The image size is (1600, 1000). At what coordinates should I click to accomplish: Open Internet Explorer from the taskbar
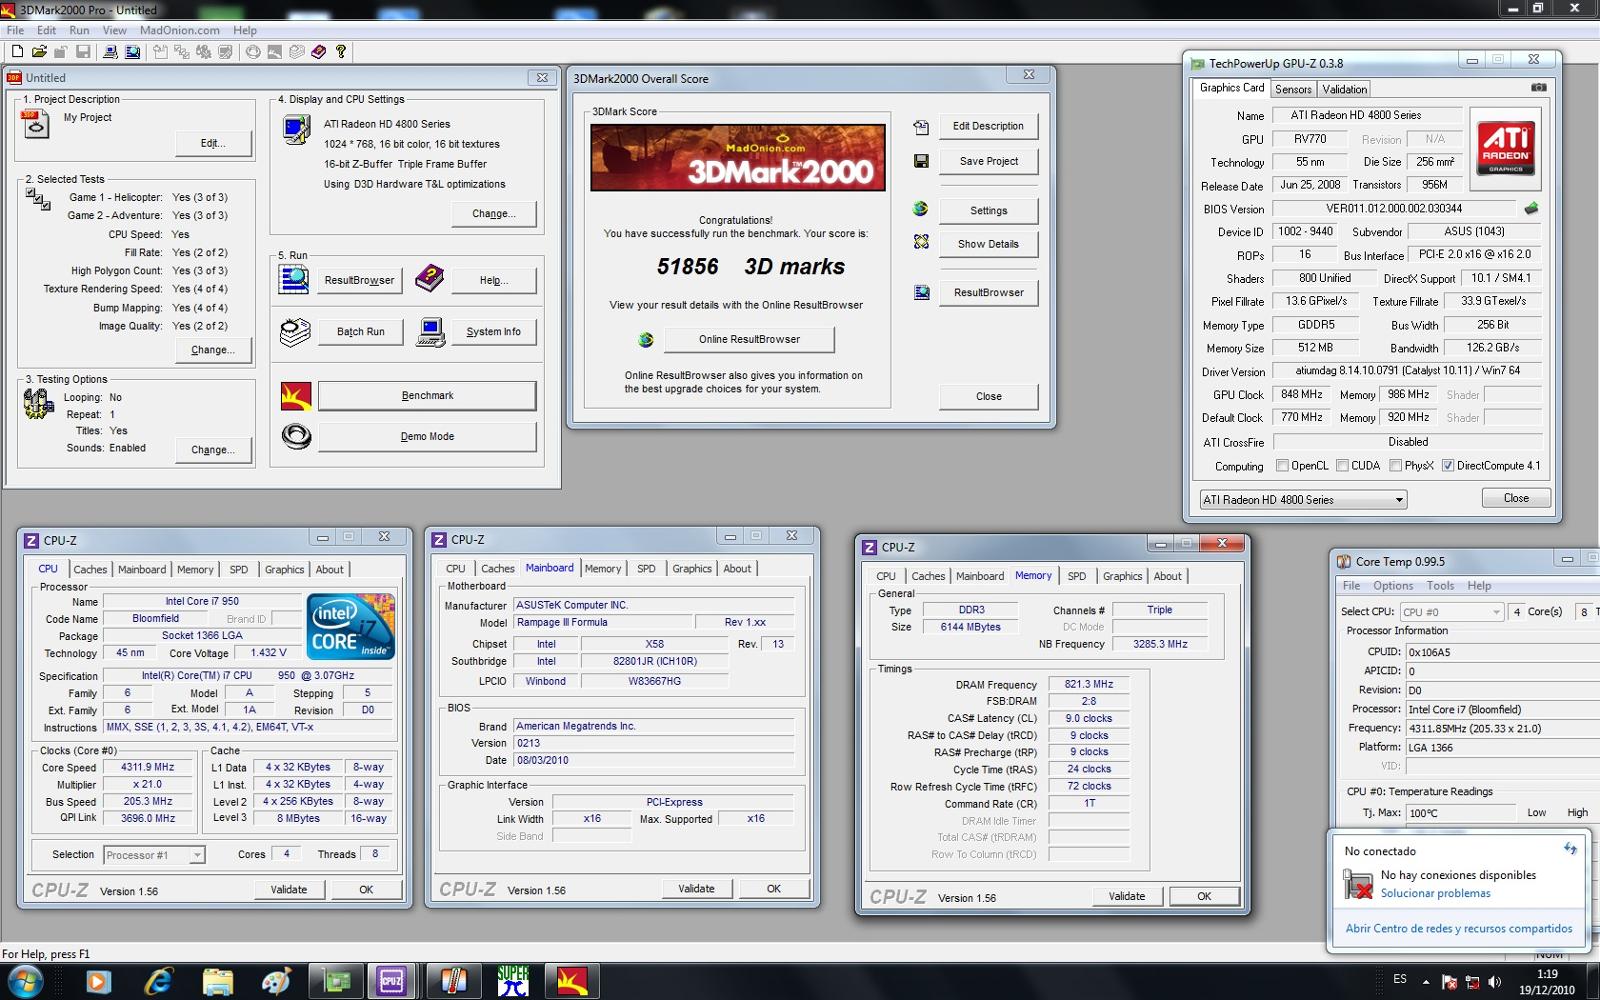click(158, 981)
